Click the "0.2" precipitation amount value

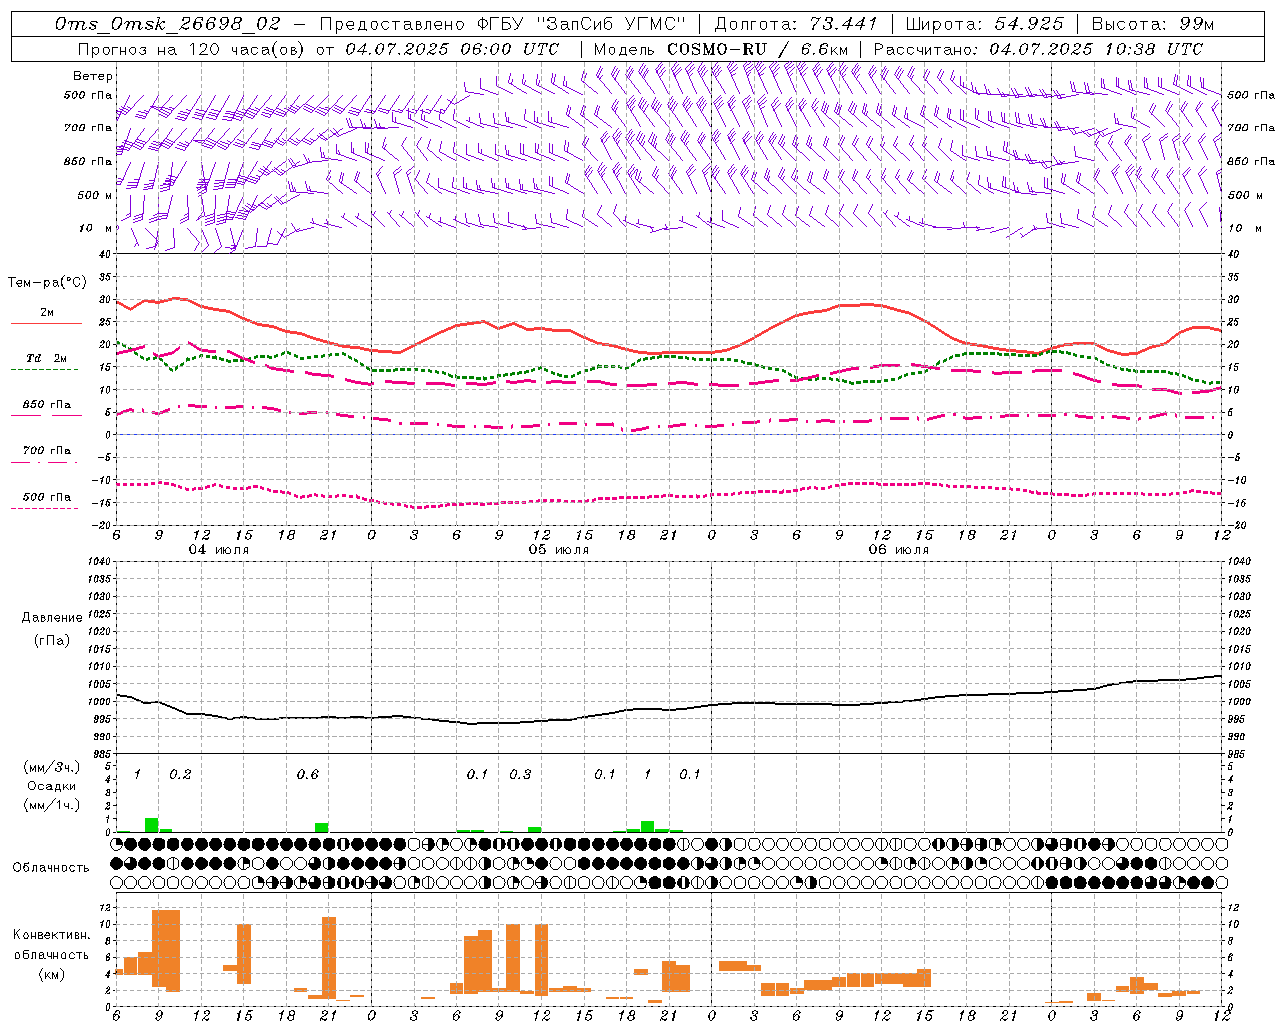coord(180,775)
